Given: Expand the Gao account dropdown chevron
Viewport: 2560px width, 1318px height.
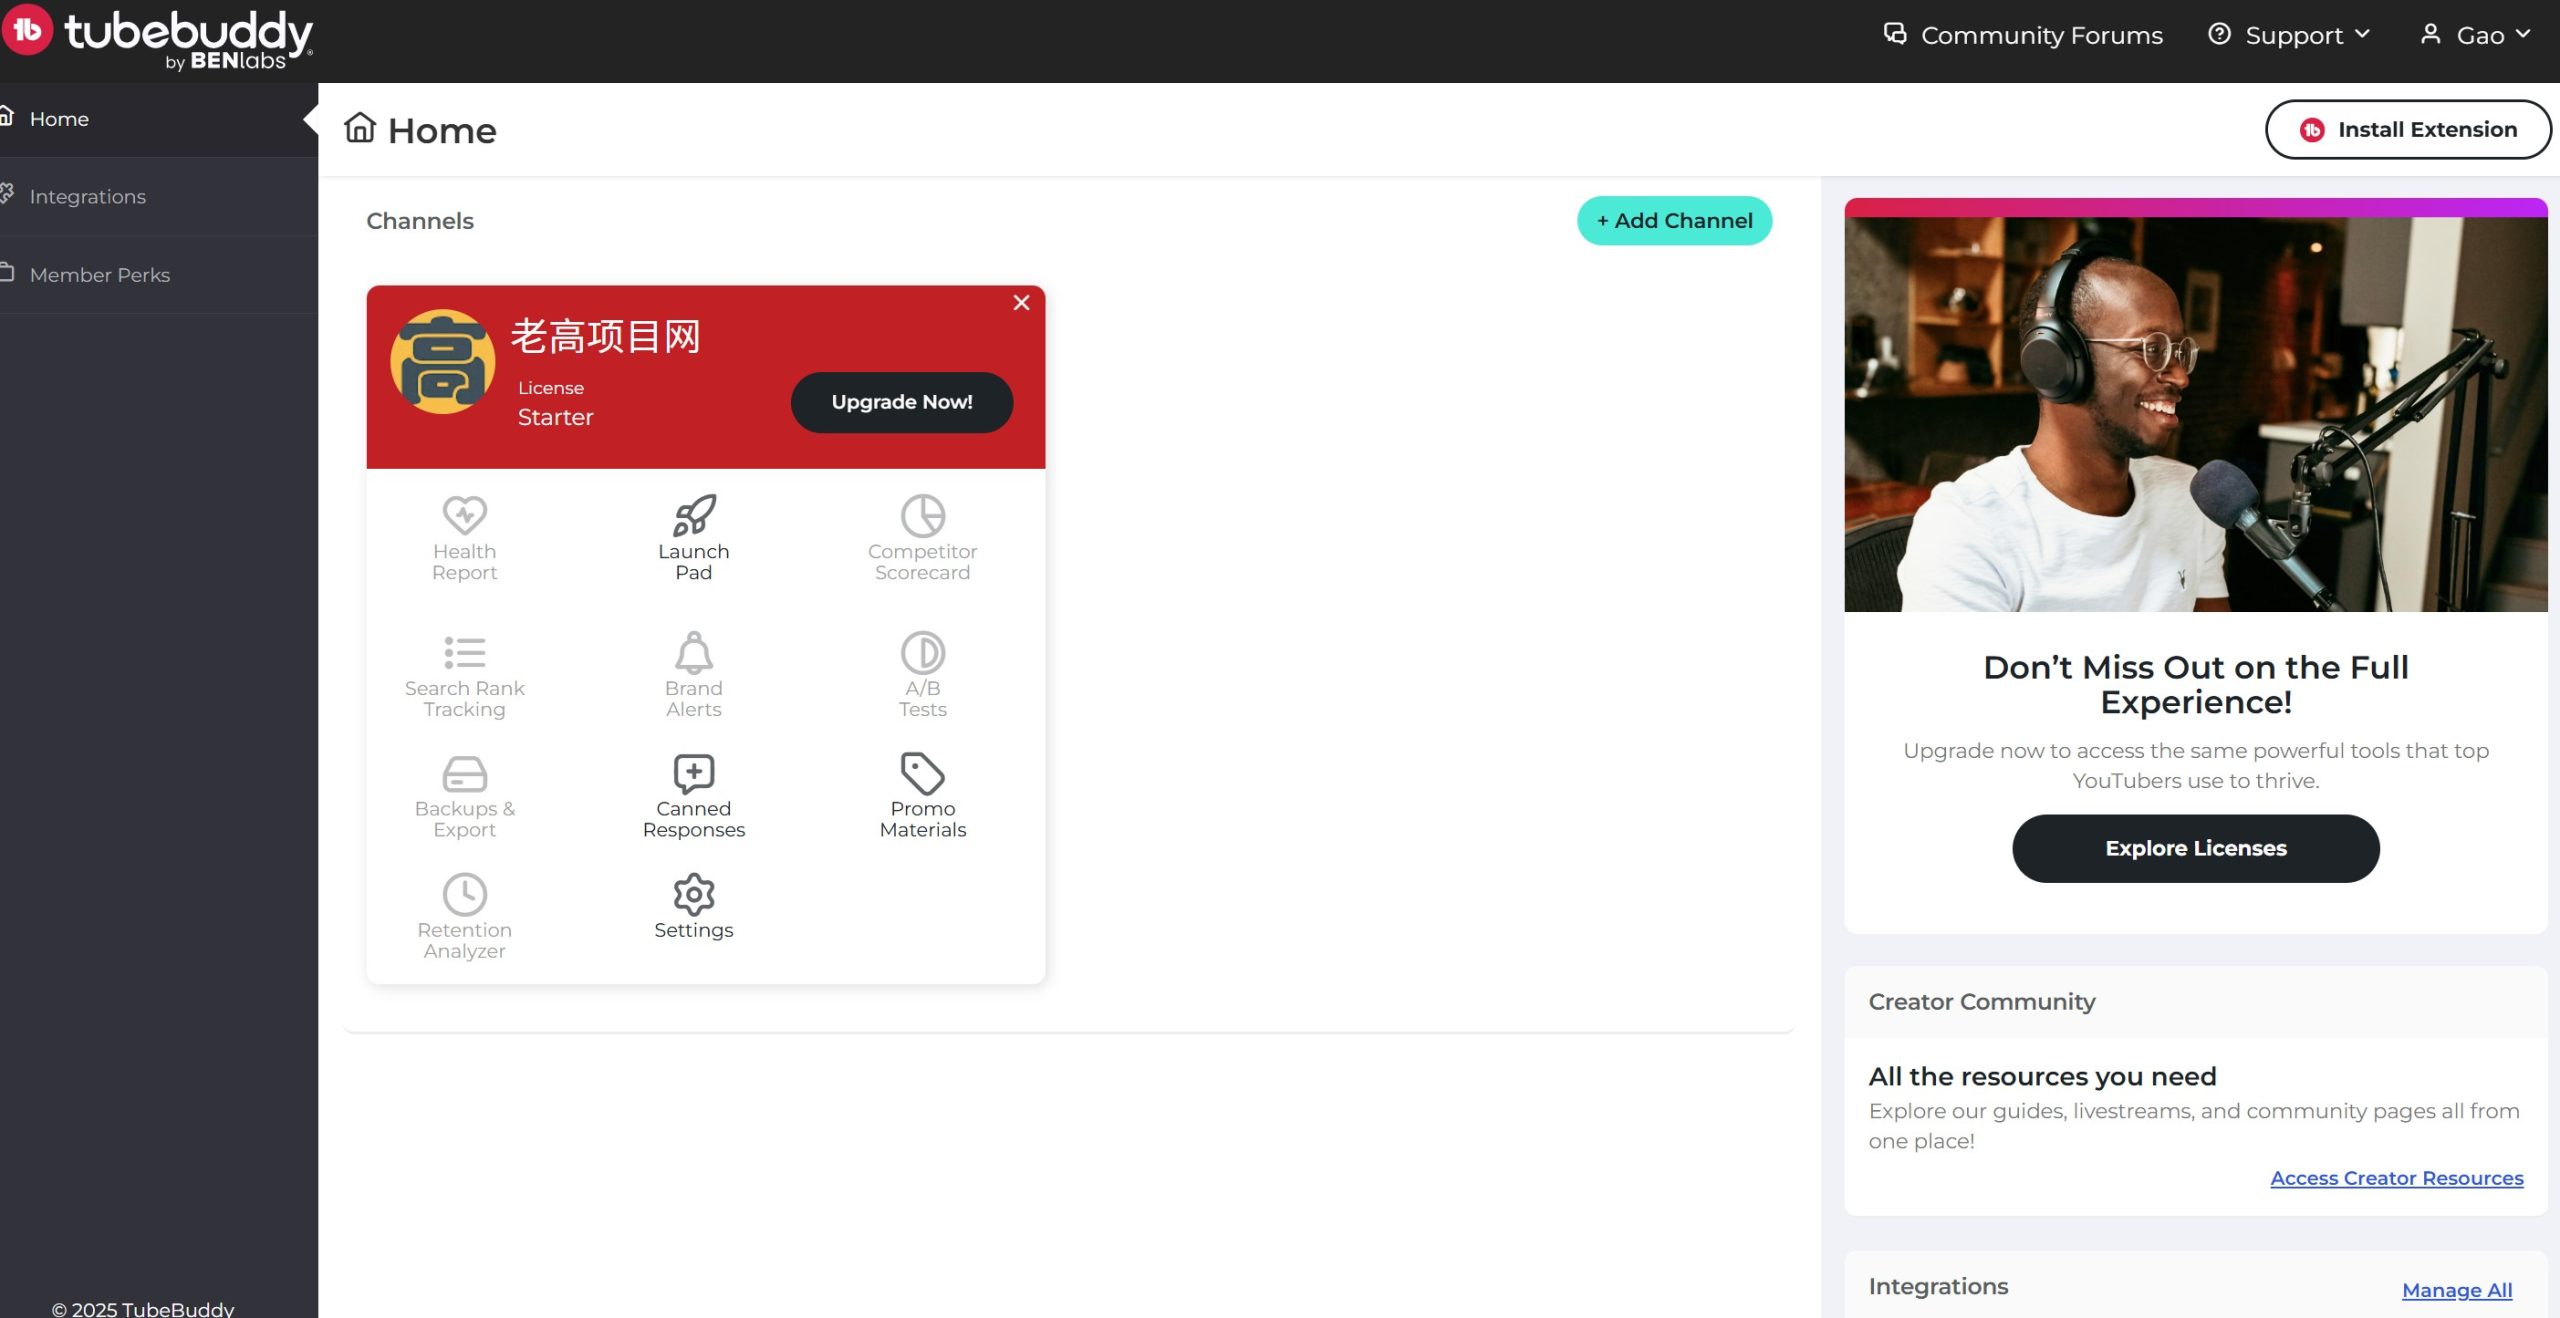Looking at the screenshot, I should (x=2523, y=34).
